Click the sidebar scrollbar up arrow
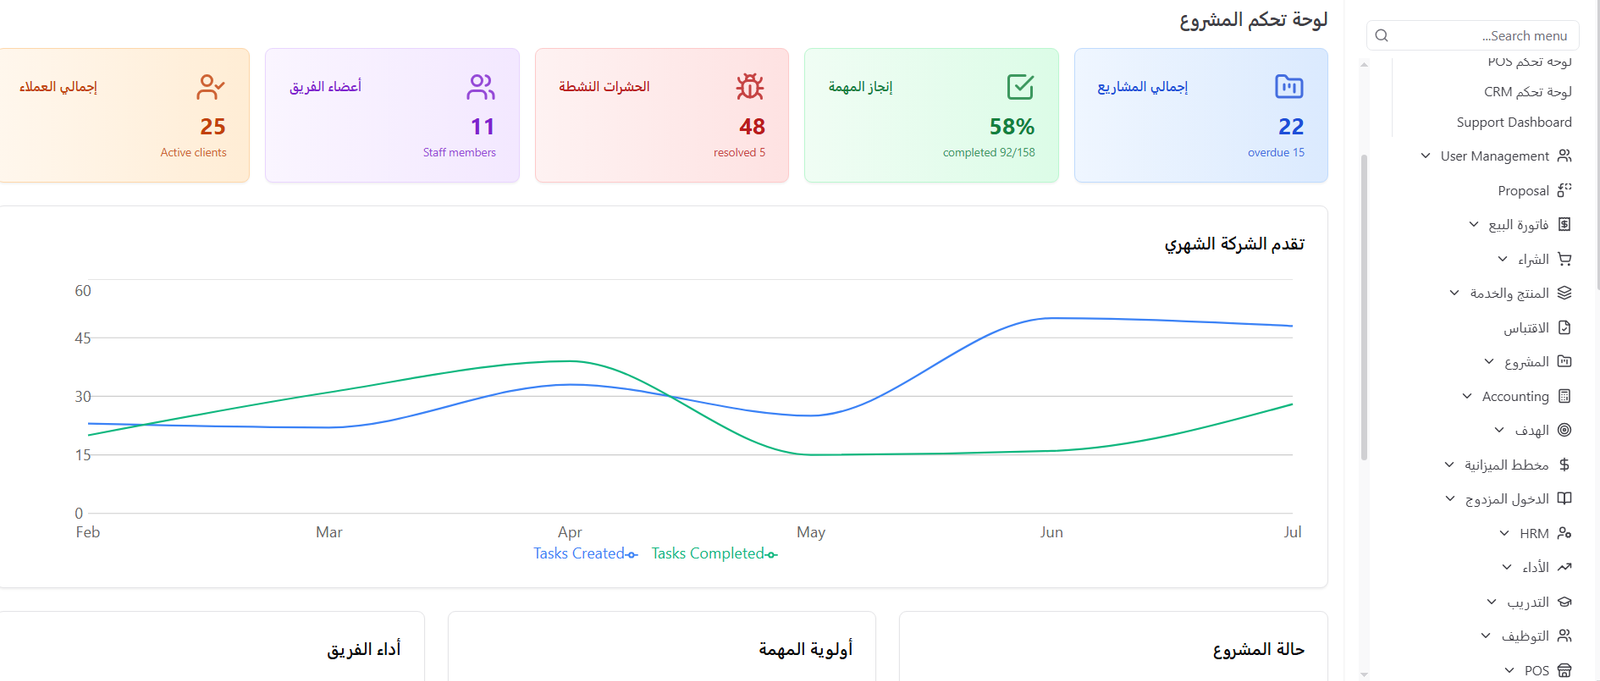Screen dimensions: 1600x681 point(1363,65)
